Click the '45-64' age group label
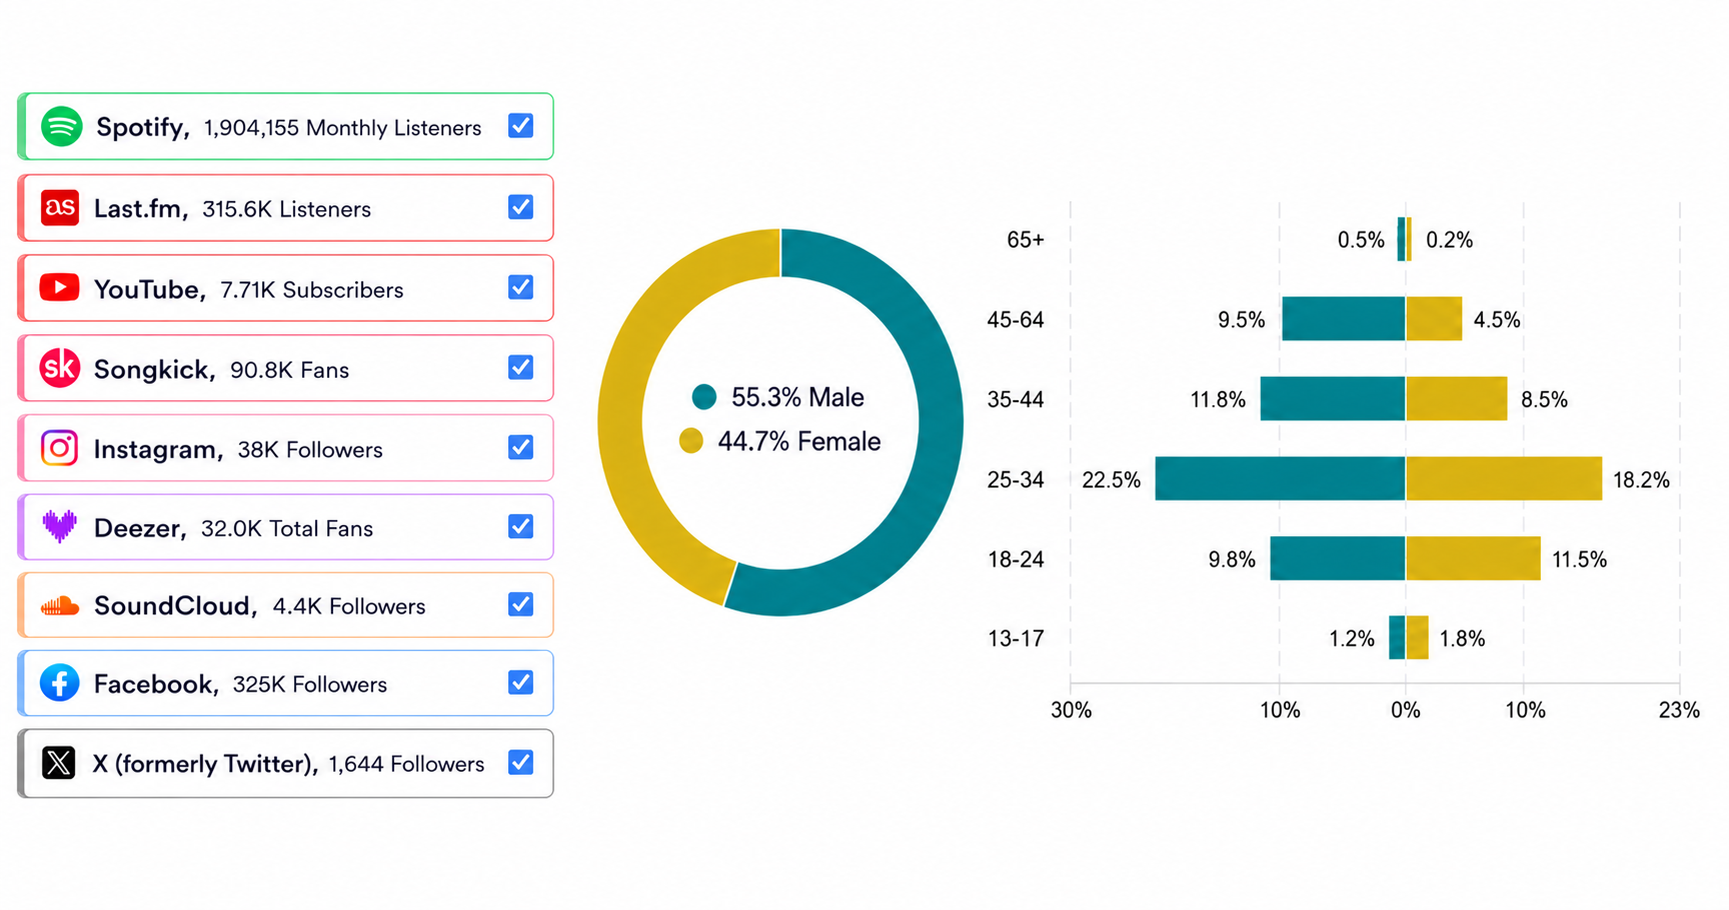Screen dimensions: 1729x910 pyautogui.click(x=1016, y=320)
